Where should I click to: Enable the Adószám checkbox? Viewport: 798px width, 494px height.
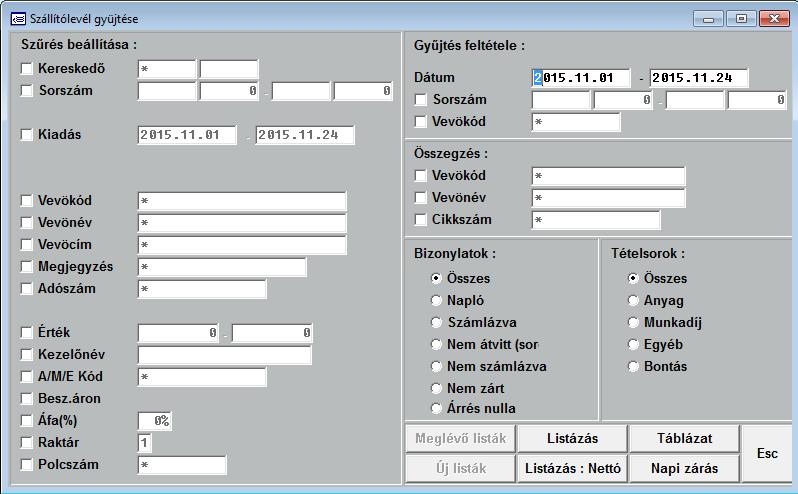pos(26,288)
